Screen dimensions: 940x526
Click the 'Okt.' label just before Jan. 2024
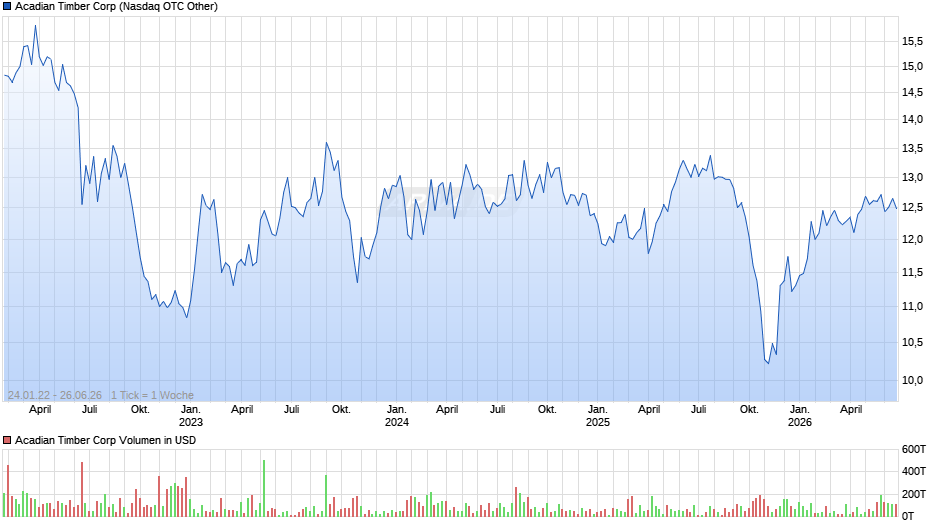tap(341, 410)
